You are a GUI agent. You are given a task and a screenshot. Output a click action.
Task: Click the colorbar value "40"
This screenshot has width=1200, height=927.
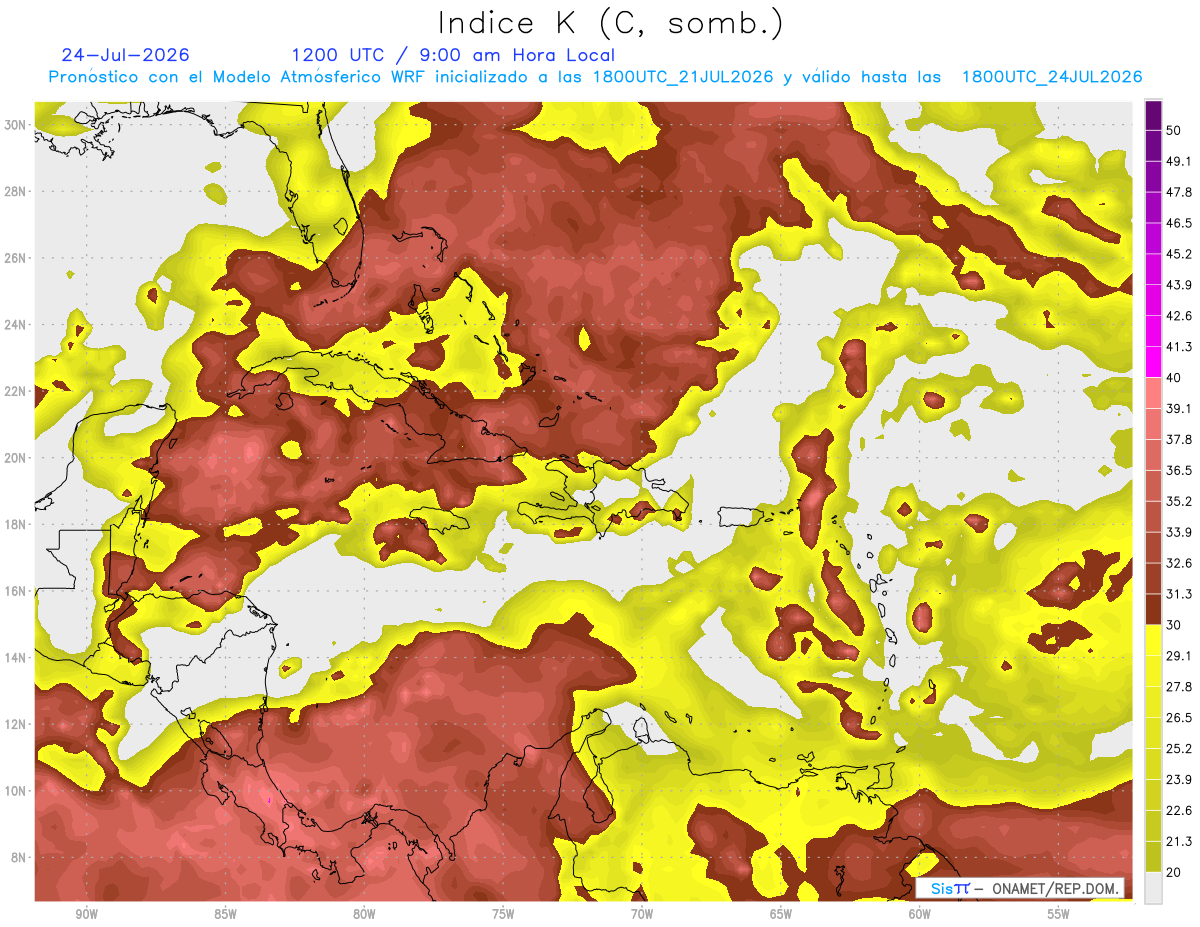click(x=1174, y=377)
